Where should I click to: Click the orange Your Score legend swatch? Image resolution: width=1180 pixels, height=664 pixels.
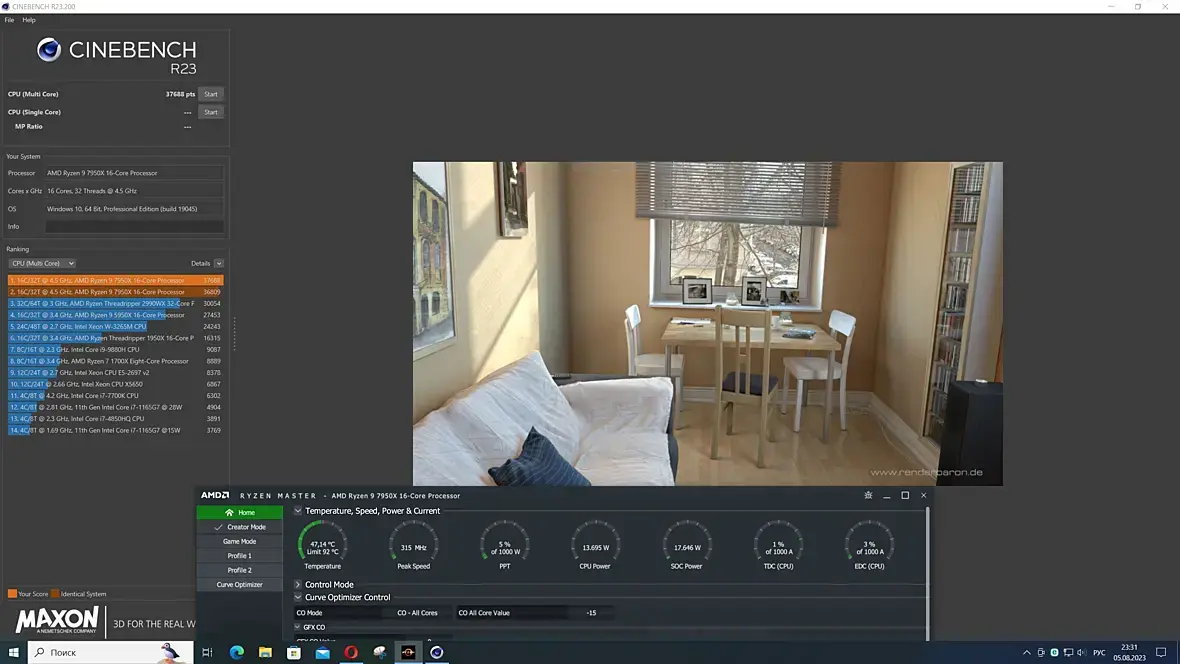click(x=12, y=594)
